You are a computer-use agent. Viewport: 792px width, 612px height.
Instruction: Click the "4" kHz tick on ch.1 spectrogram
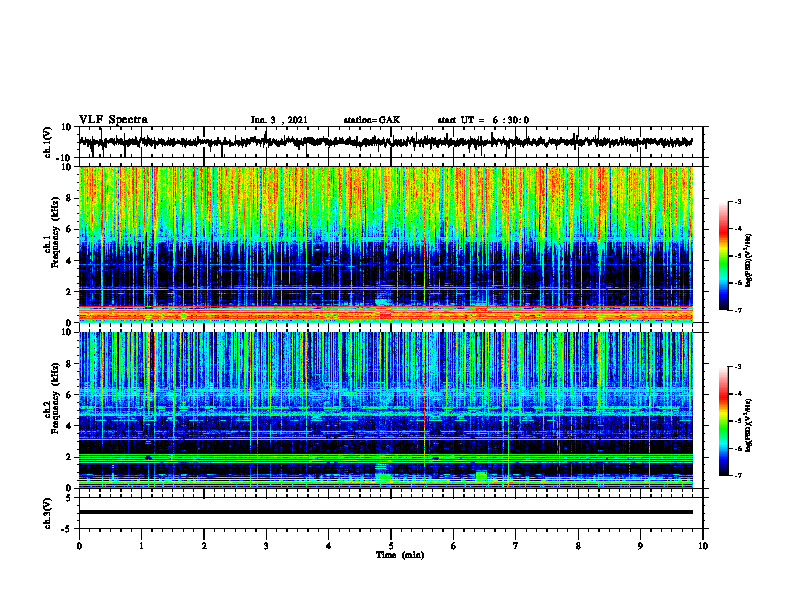click(69, 261)
